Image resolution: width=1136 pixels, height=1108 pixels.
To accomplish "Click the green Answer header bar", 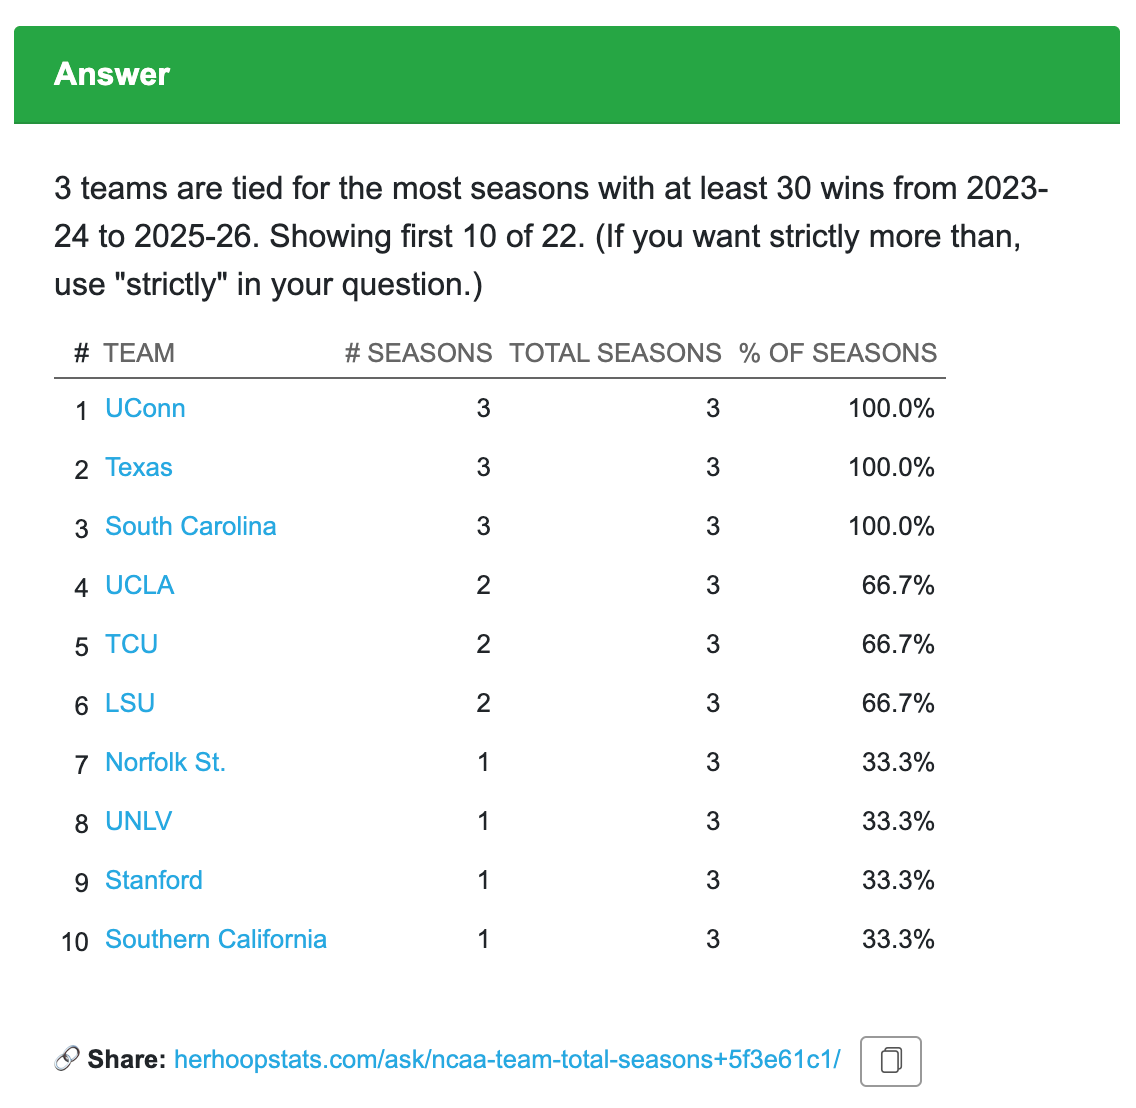I will [x=567, y=75].
